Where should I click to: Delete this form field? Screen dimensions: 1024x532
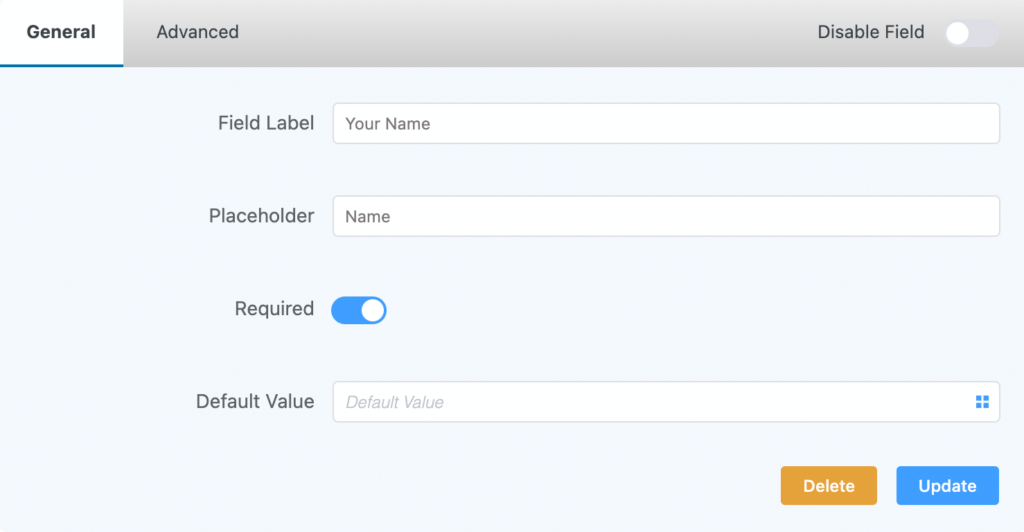click(x=829, y=486)
